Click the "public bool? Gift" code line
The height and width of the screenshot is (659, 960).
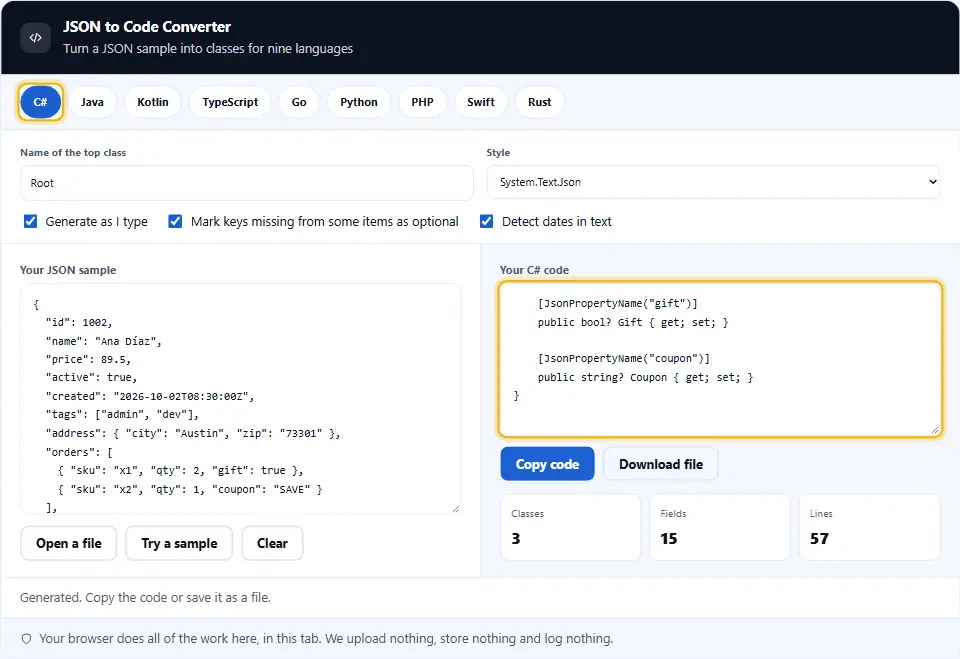[x=633, y=322]
